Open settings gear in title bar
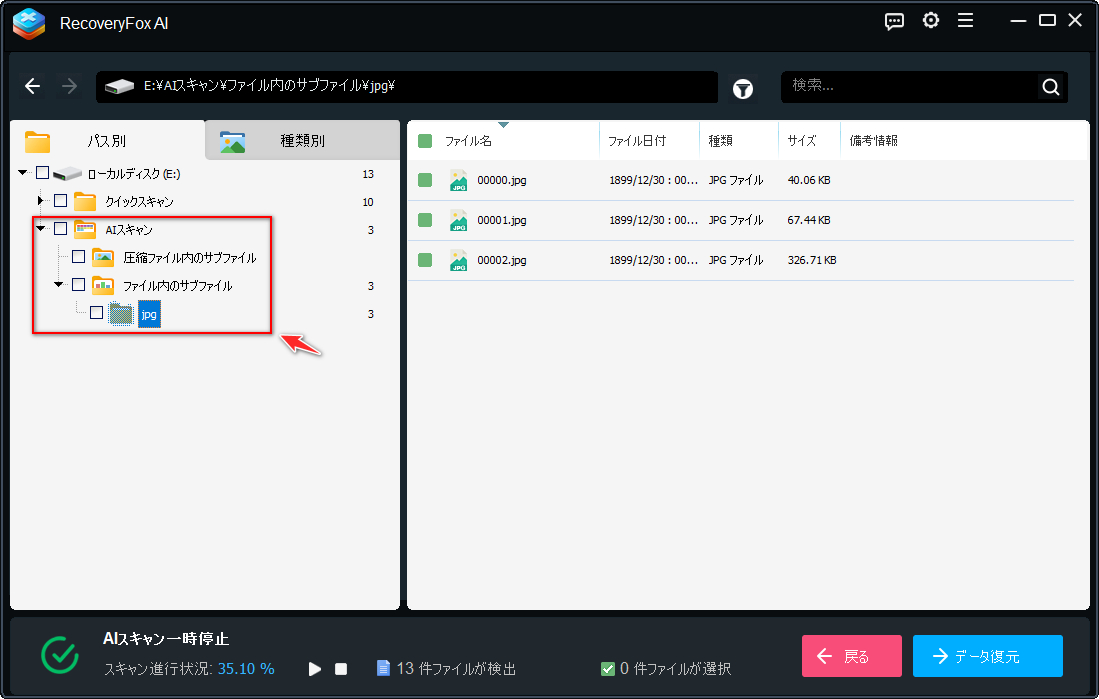This screenshot has width=1099, height=699. tap(931, 21)
